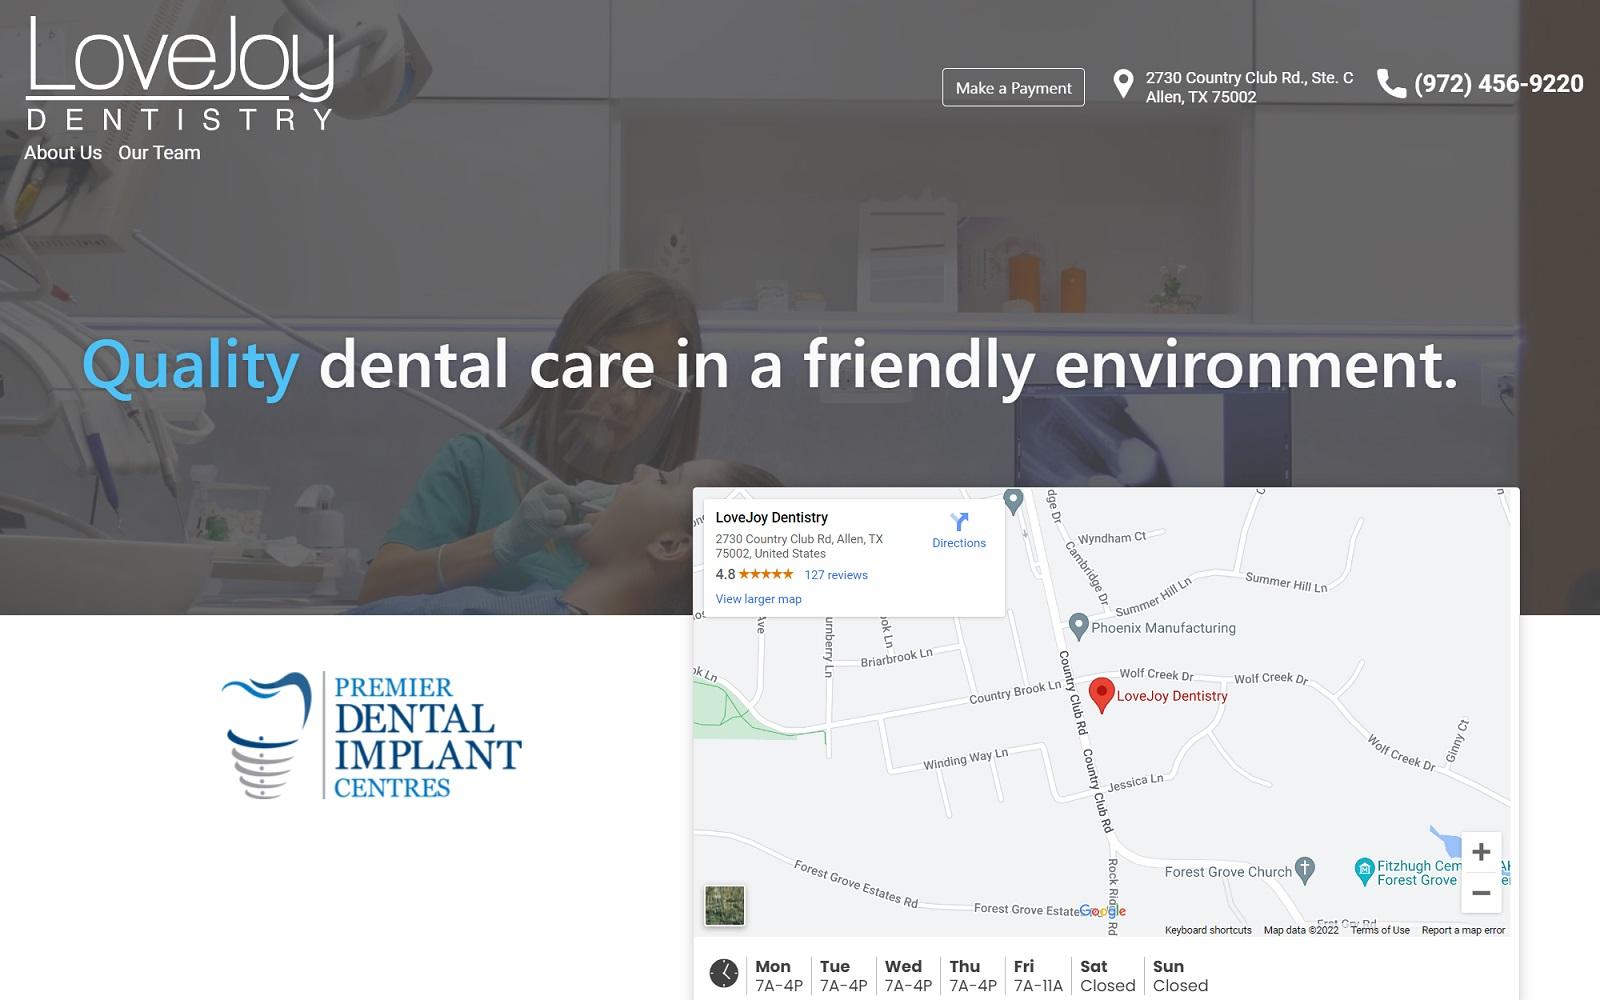Call the (972) 456-9220 number
Screen dimensions: 1600x1000
(x=1498, y=84)
